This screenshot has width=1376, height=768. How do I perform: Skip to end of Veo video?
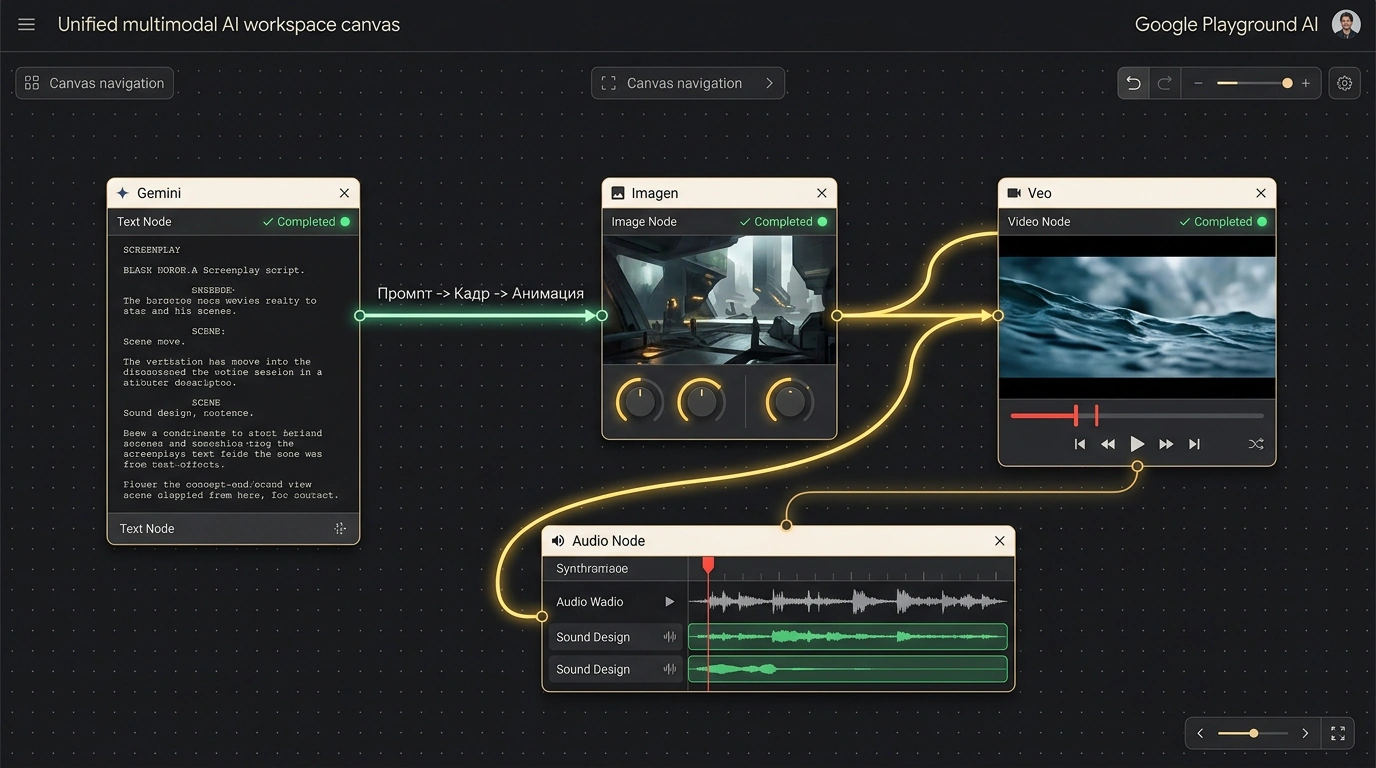point(1194,444)
